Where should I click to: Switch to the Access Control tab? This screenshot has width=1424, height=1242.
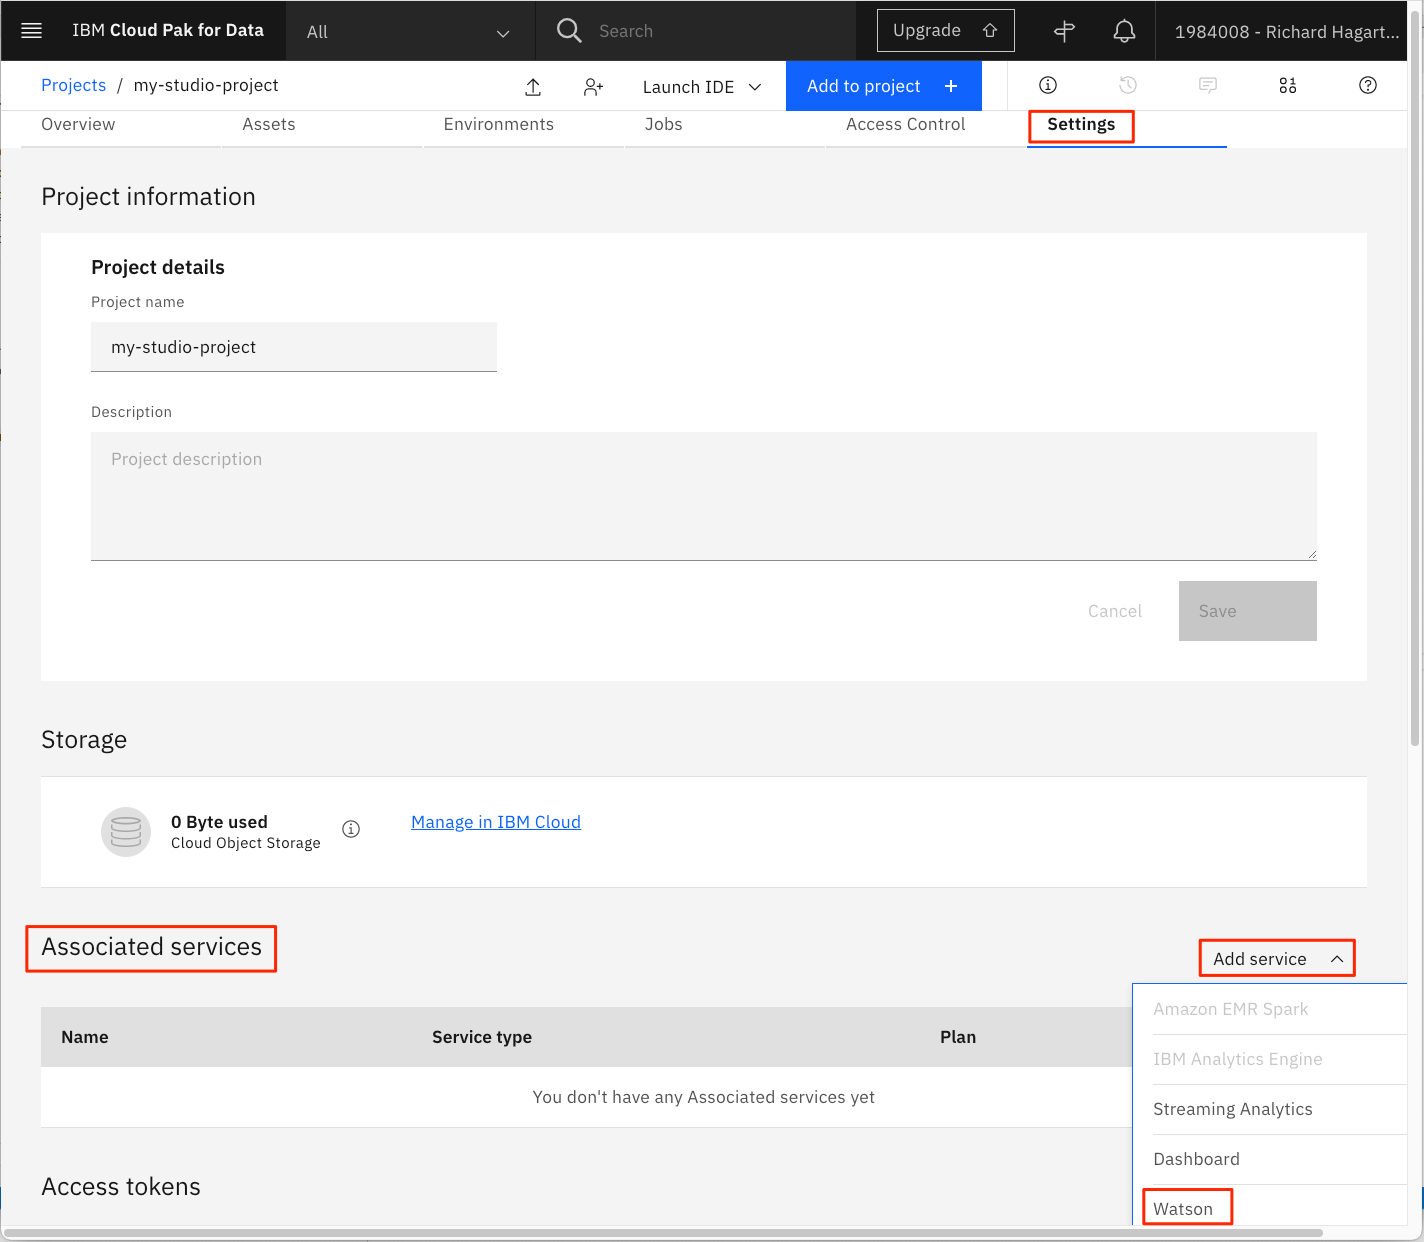(x=906, y=124)
